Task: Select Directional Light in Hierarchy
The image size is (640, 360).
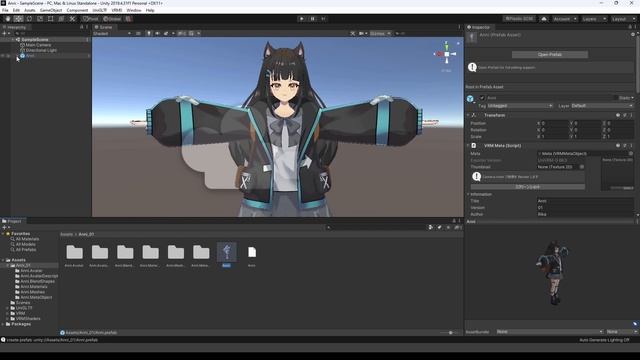Action: (x=41, y=50)
